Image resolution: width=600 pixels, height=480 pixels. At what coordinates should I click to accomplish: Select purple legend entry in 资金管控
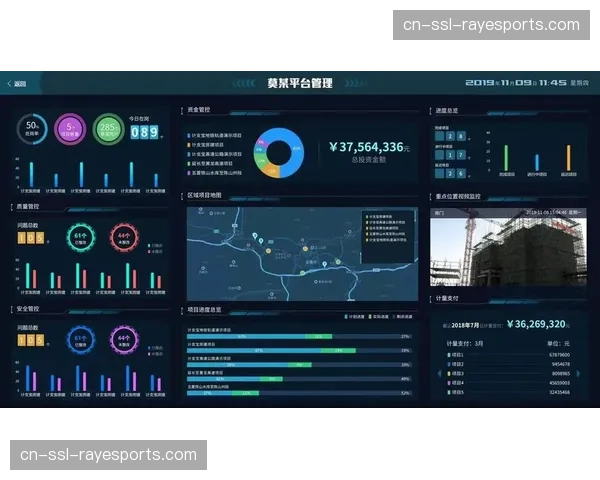click(x=214, y=173)
